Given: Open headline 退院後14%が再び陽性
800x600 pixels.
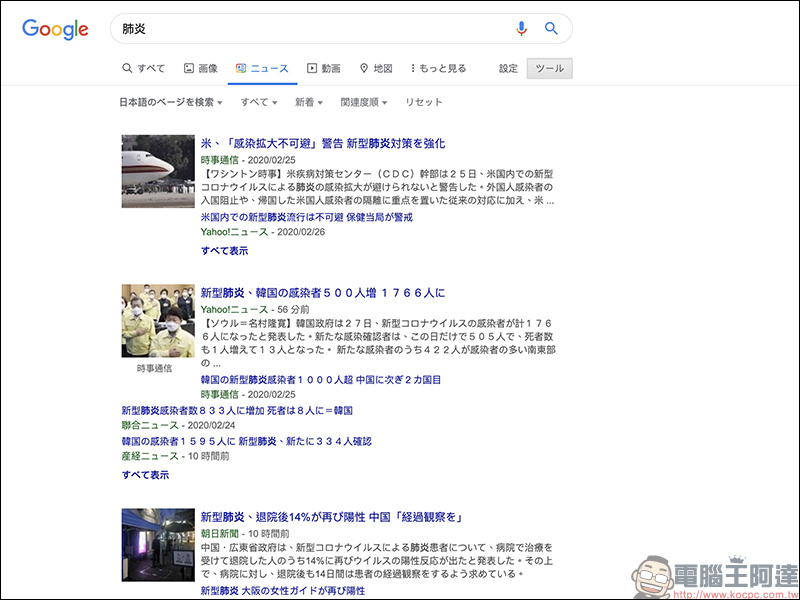Looking at the screenshot, I should (332, 517).
